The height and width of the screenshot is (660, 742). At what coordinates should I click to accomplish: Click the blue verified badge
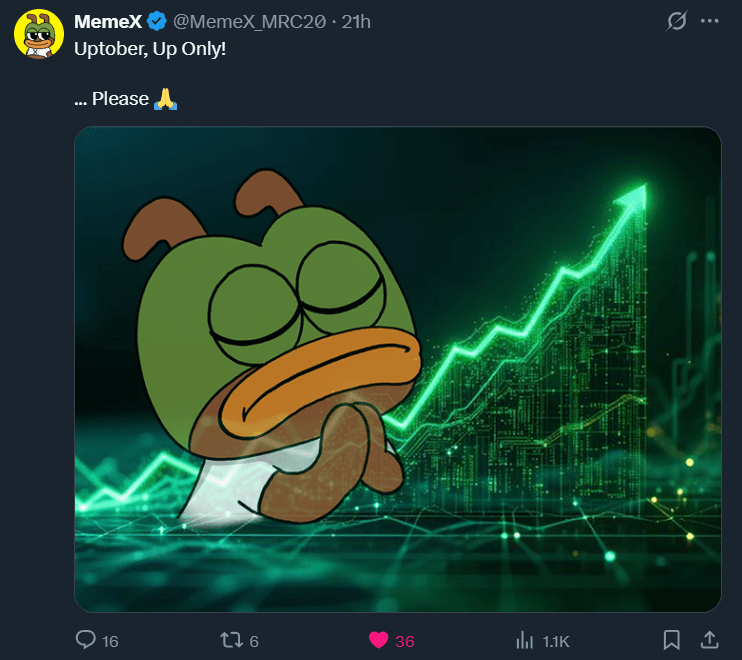tap(157, 21)
